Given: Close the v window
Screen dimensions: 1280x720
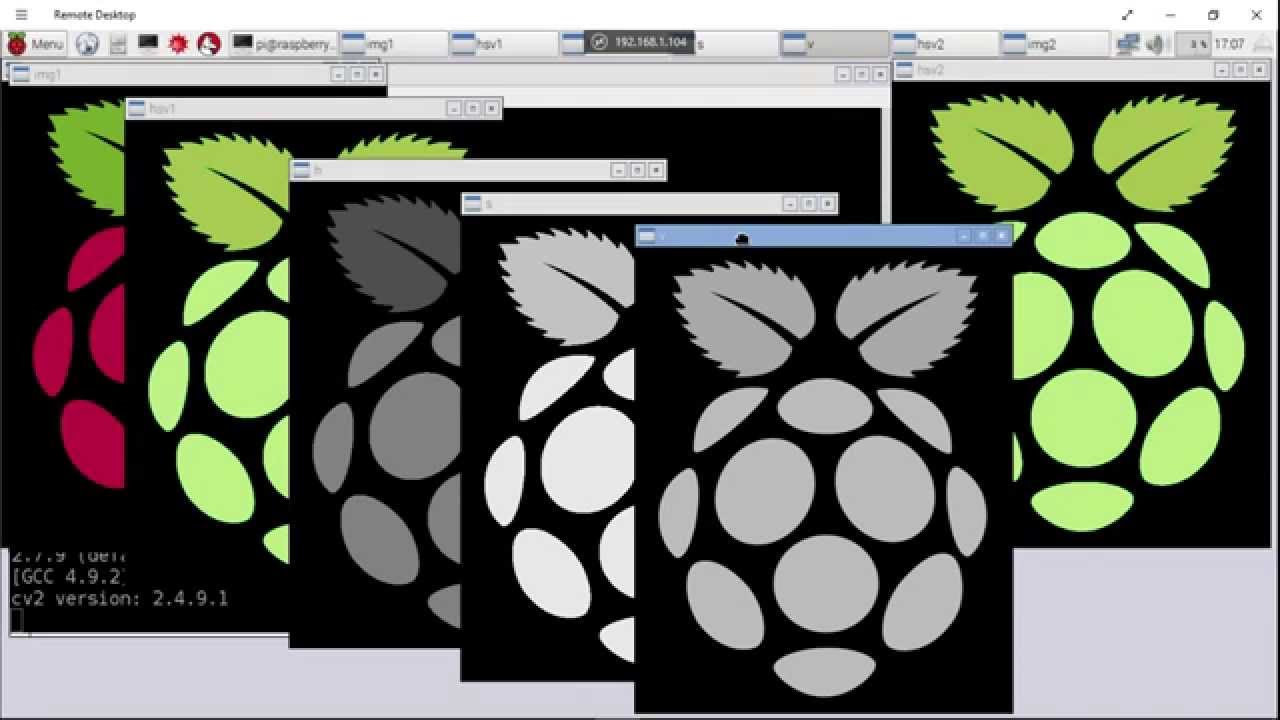Looking at the screenshot, I should click(1001, 236).
